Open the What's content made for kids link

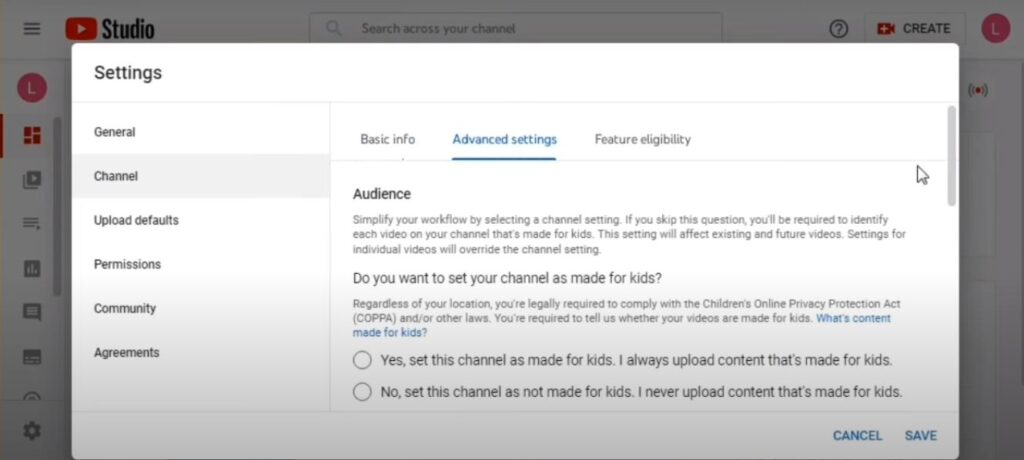[x=621, y=325]
